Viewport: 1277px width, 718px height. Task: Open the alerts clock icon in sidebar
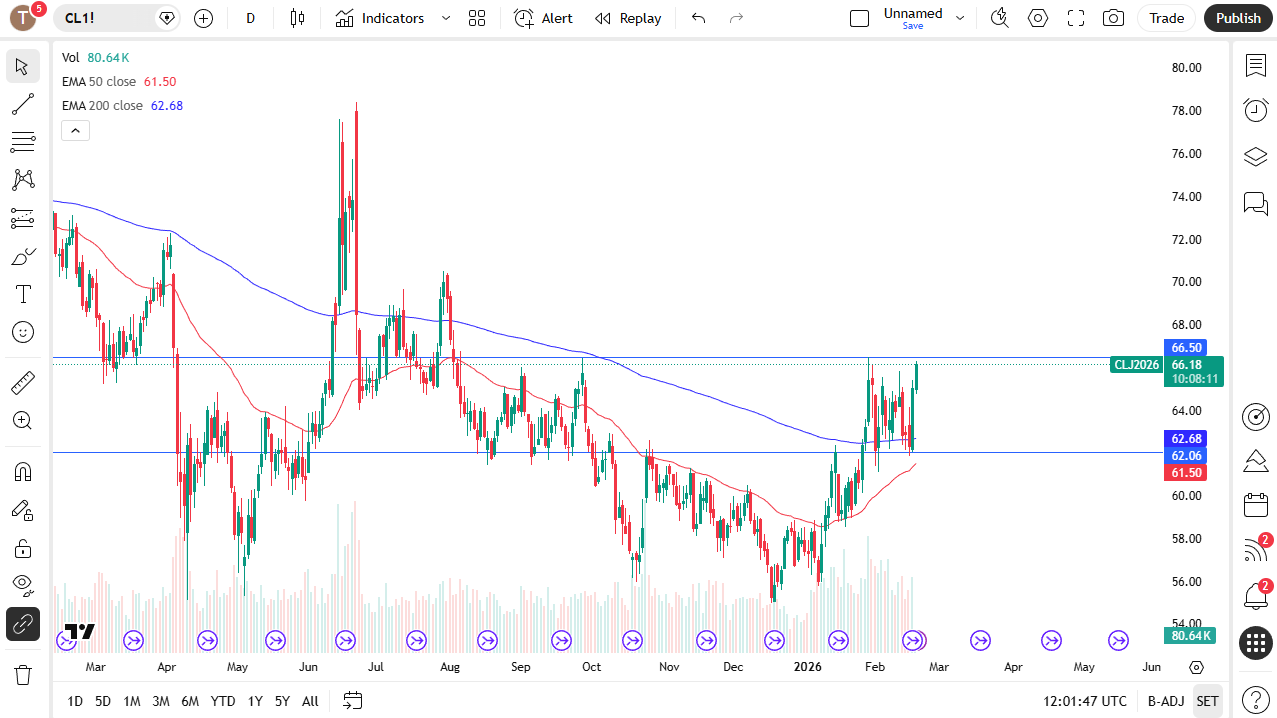(x=1256, y=110)
